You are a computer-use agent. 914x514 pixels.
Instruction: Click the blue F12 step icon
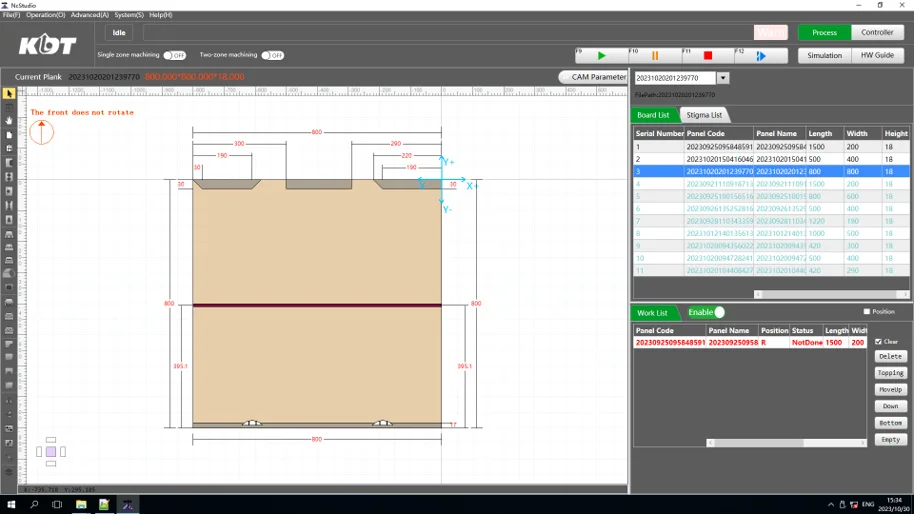tap(761, 56)
